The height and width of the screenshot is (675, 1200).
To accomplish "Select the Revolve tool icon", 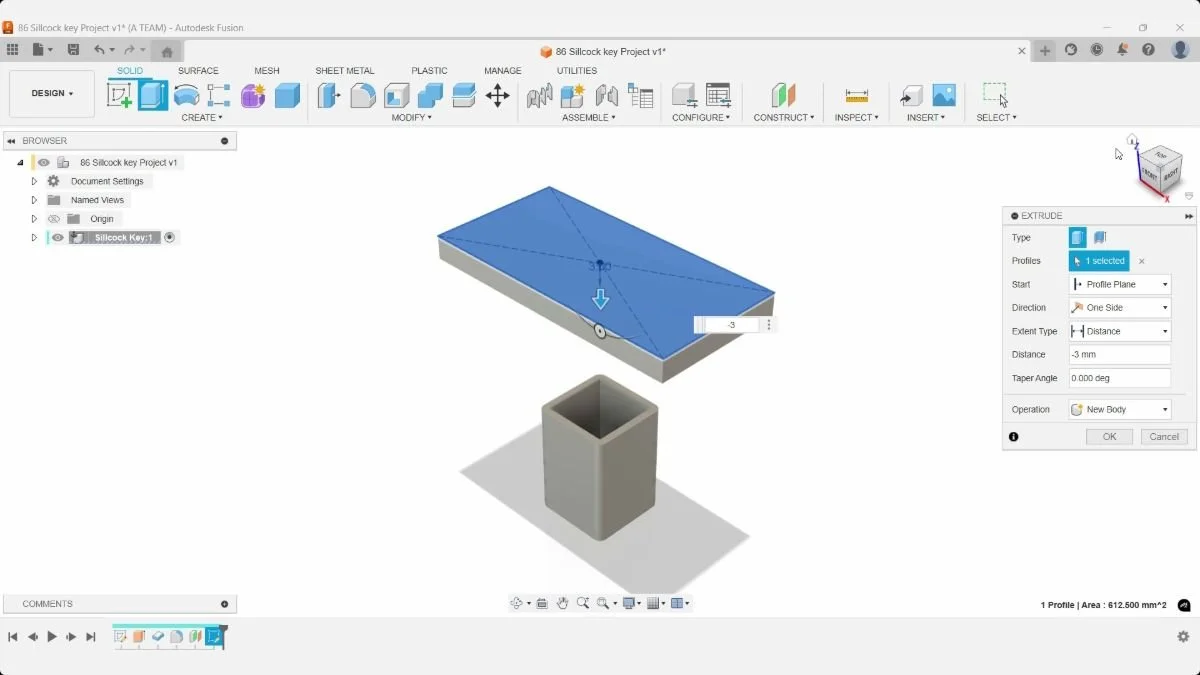I will pos(186,95).
